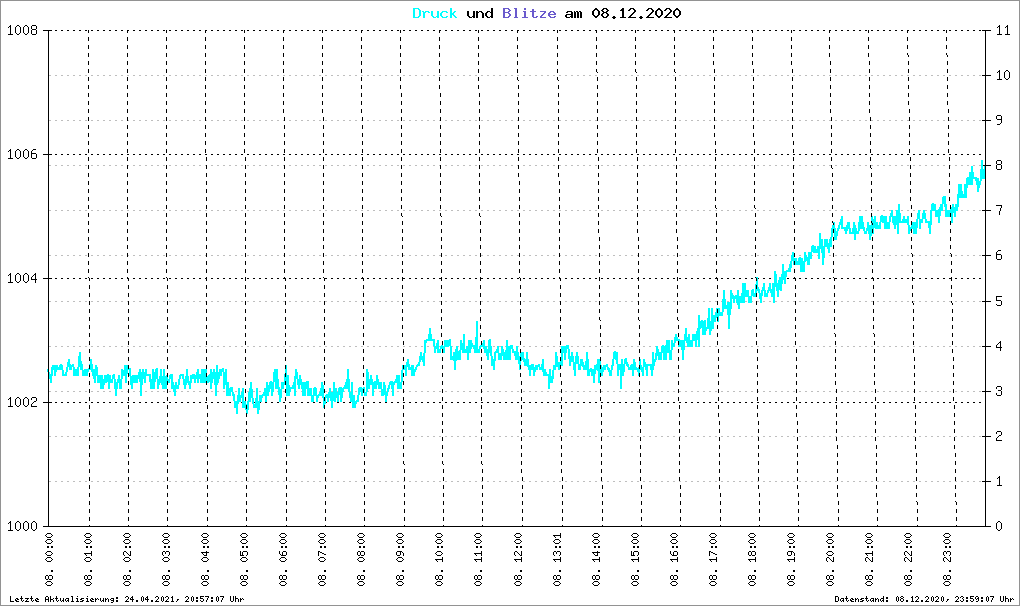The height and width of the screenshot is (606, 1020).
Task: Click the time label '08. 18:00'
Action: coord(753,559)
